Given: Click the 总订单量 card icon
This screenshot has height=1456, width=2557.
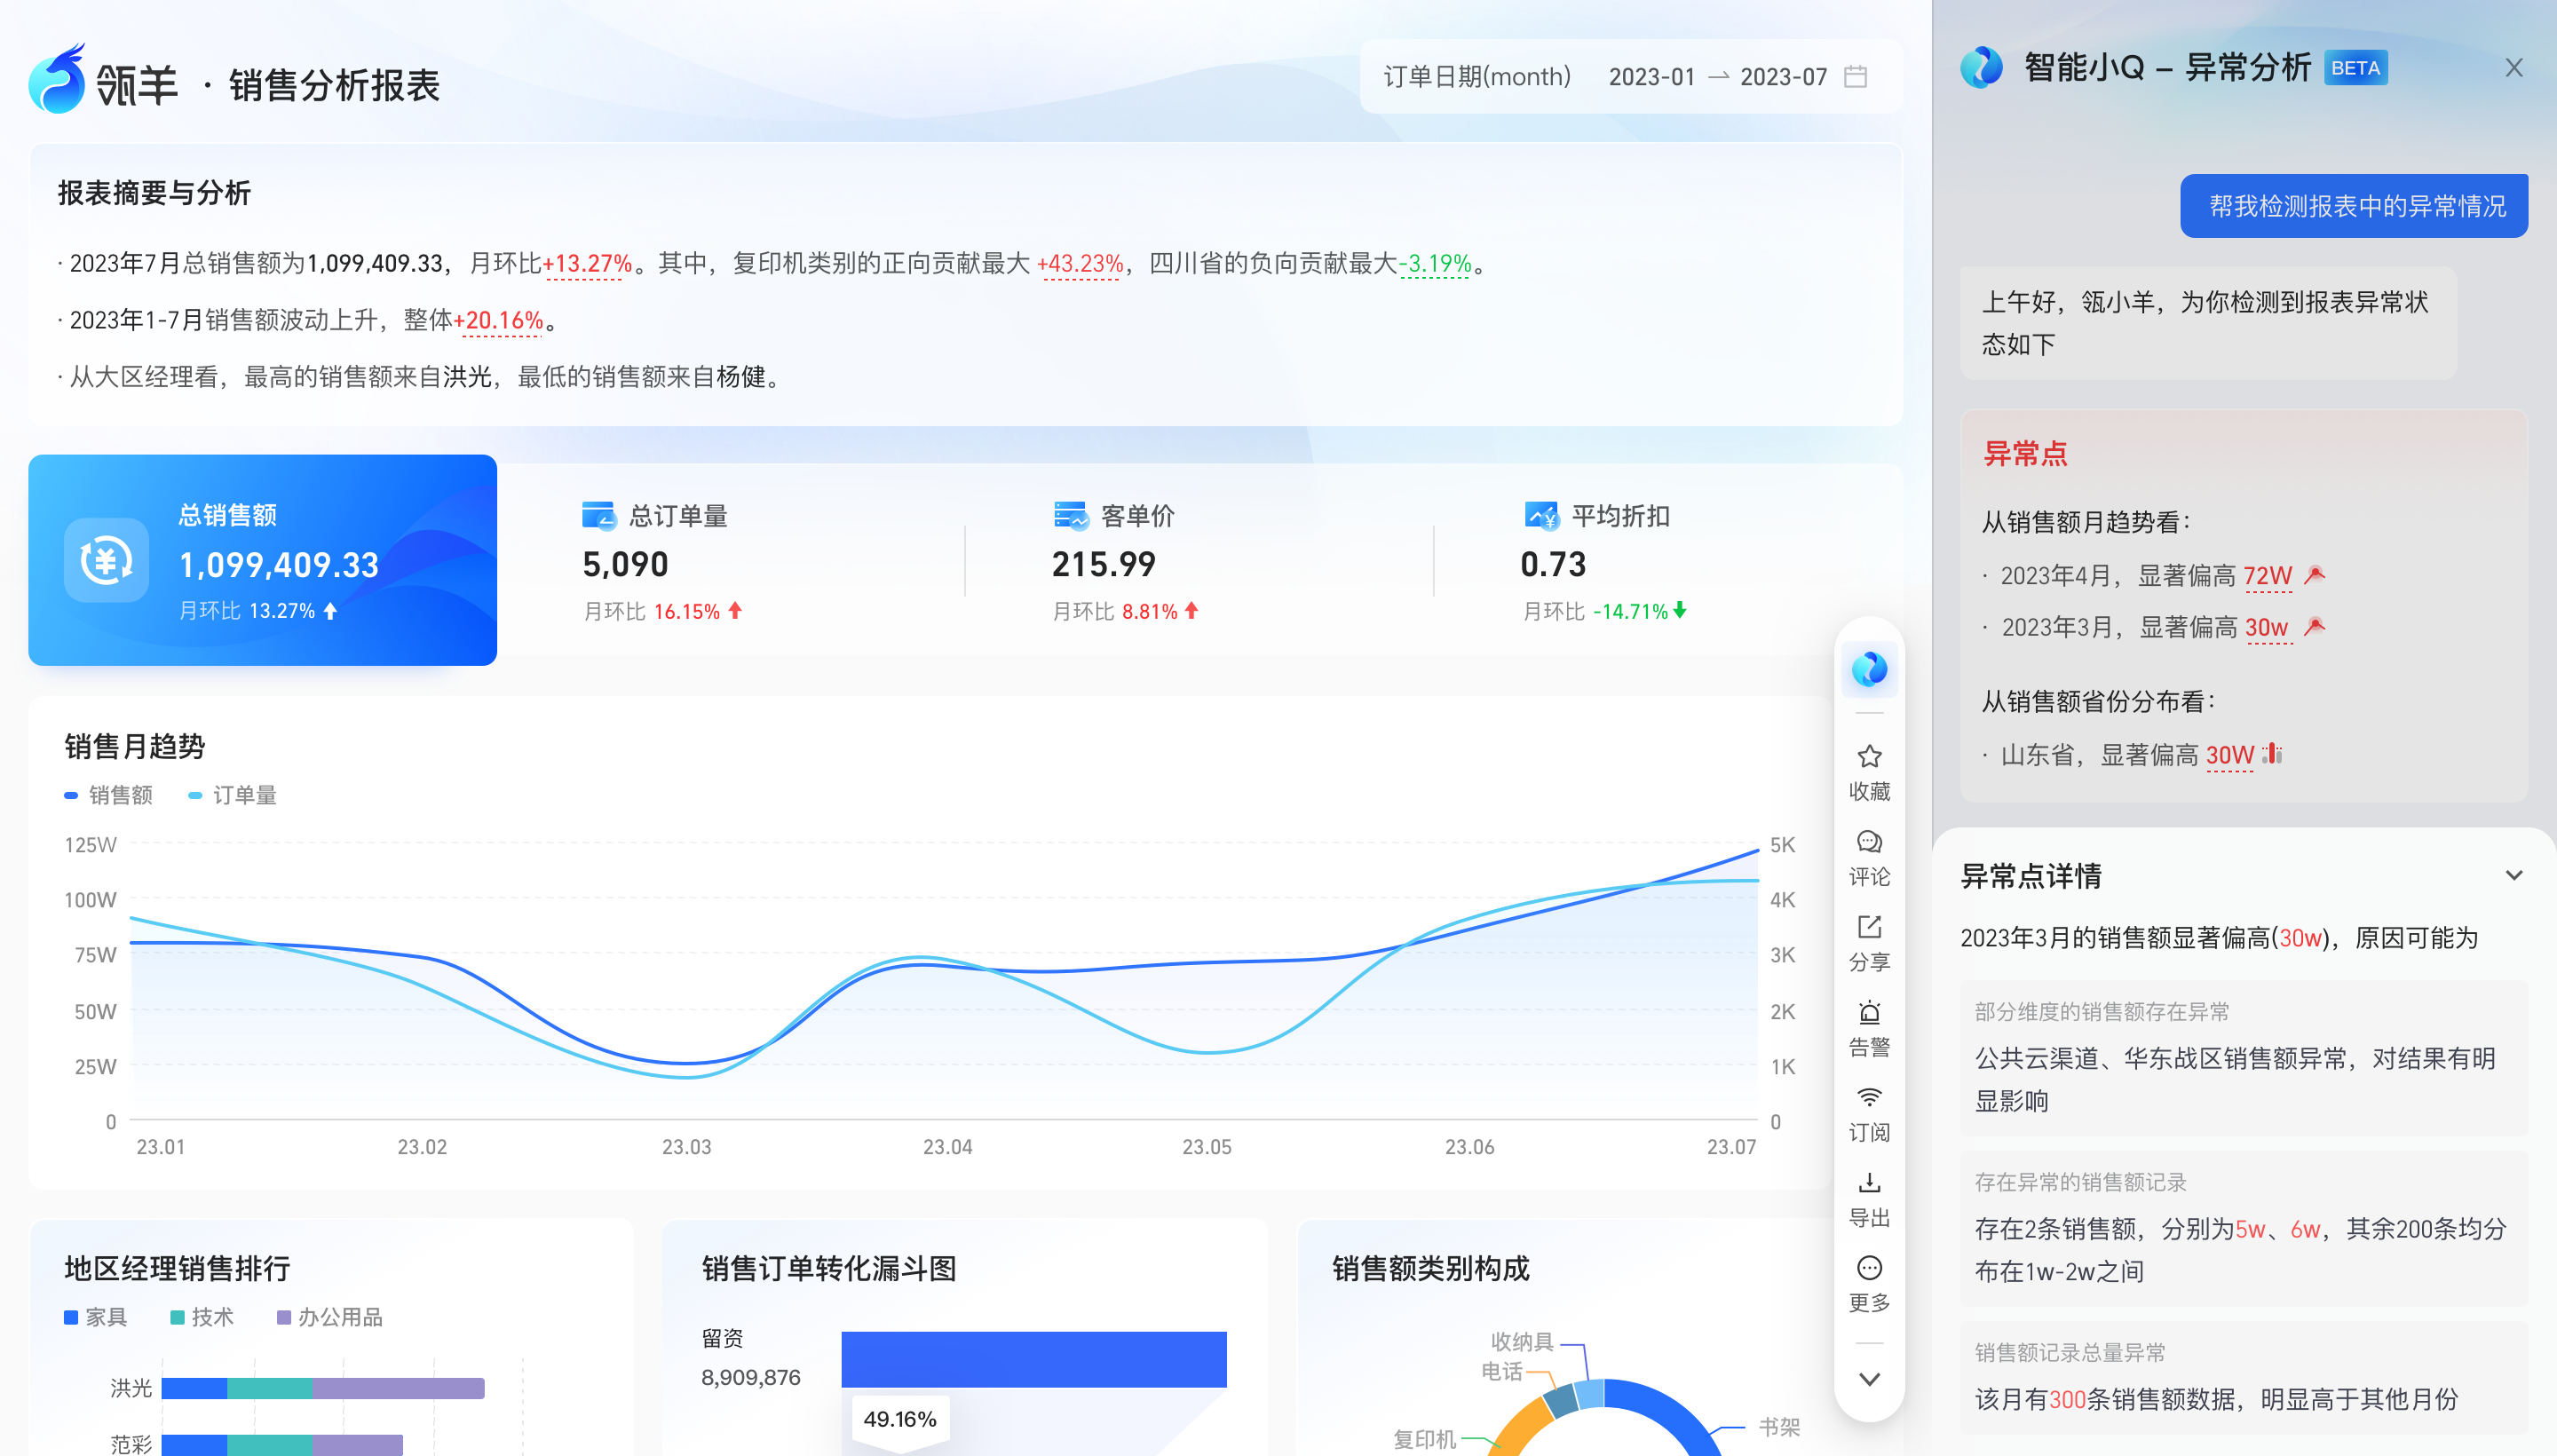Looking at the screenshot, I should tap(598, 516).
